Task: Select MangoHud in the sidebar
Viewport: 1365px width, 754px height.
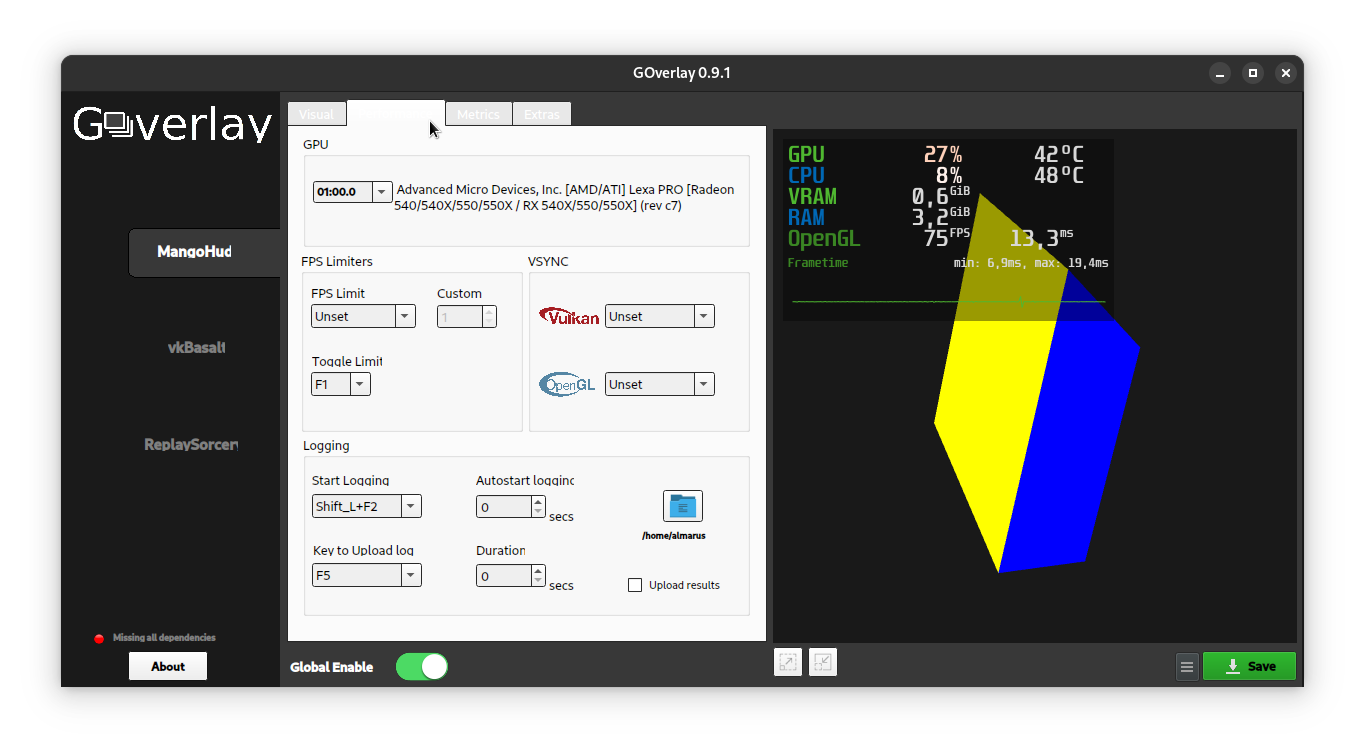Action: point(204,252)
